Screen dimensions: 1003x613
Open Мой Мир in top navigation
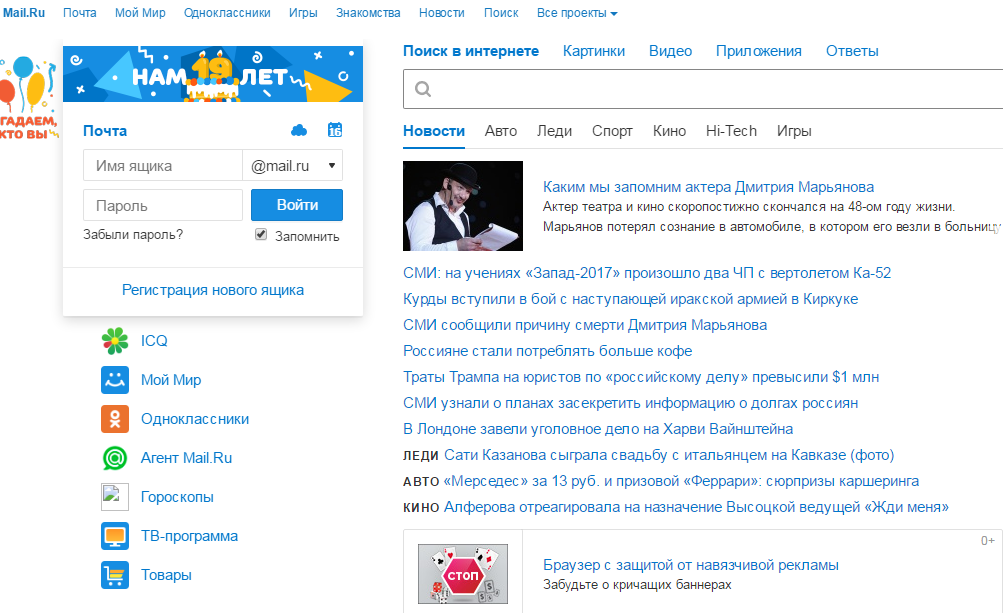(x=140, y=13)
